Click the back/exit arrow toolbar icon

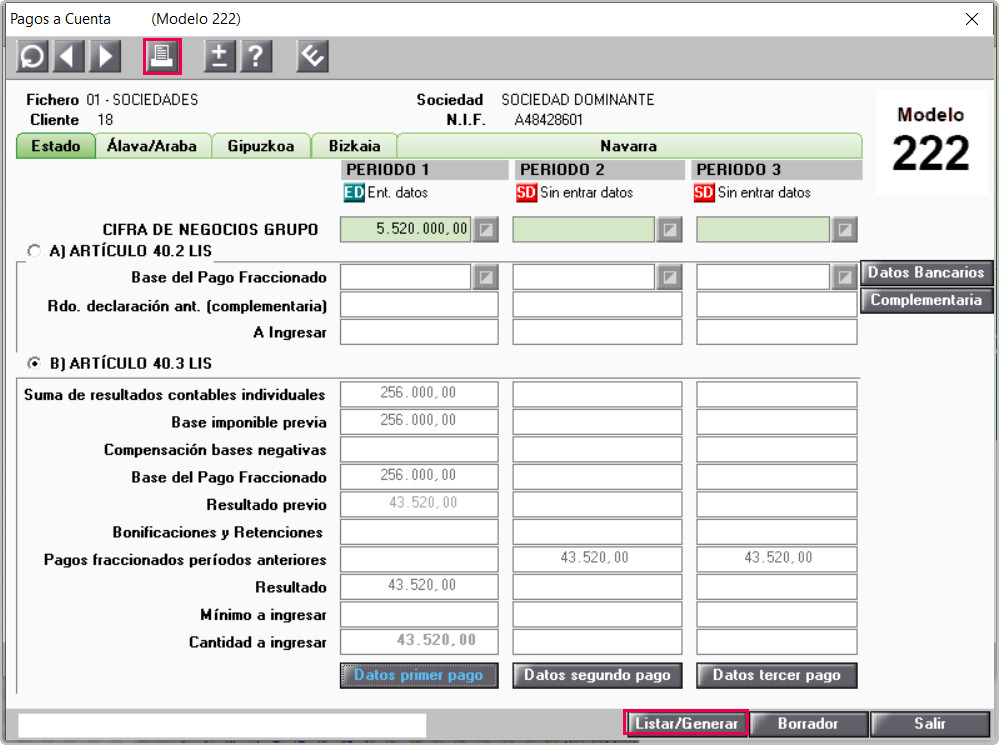(x=312, y=56)
